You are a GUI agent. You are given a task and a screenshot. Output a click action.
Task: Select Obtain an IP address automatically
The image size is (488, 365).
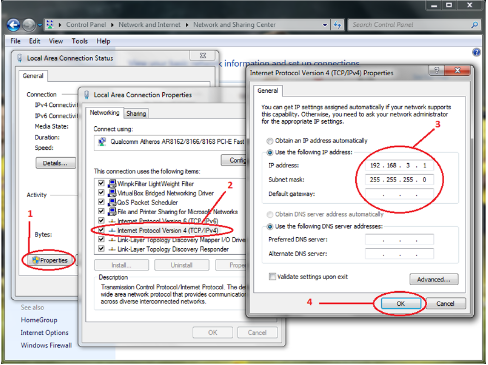pos(270,141)
